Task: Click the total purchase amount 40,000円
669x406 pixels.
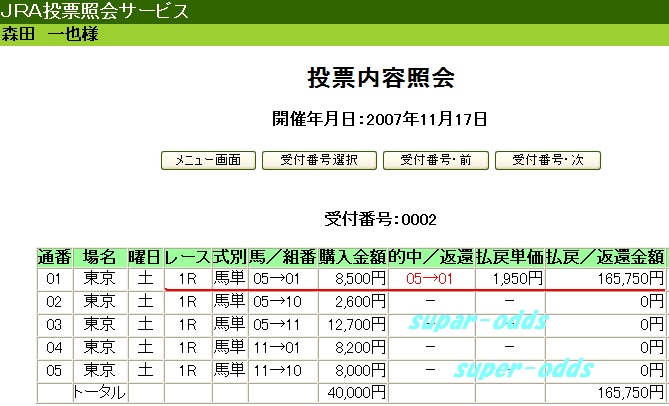Action: (x=356, y=392)
